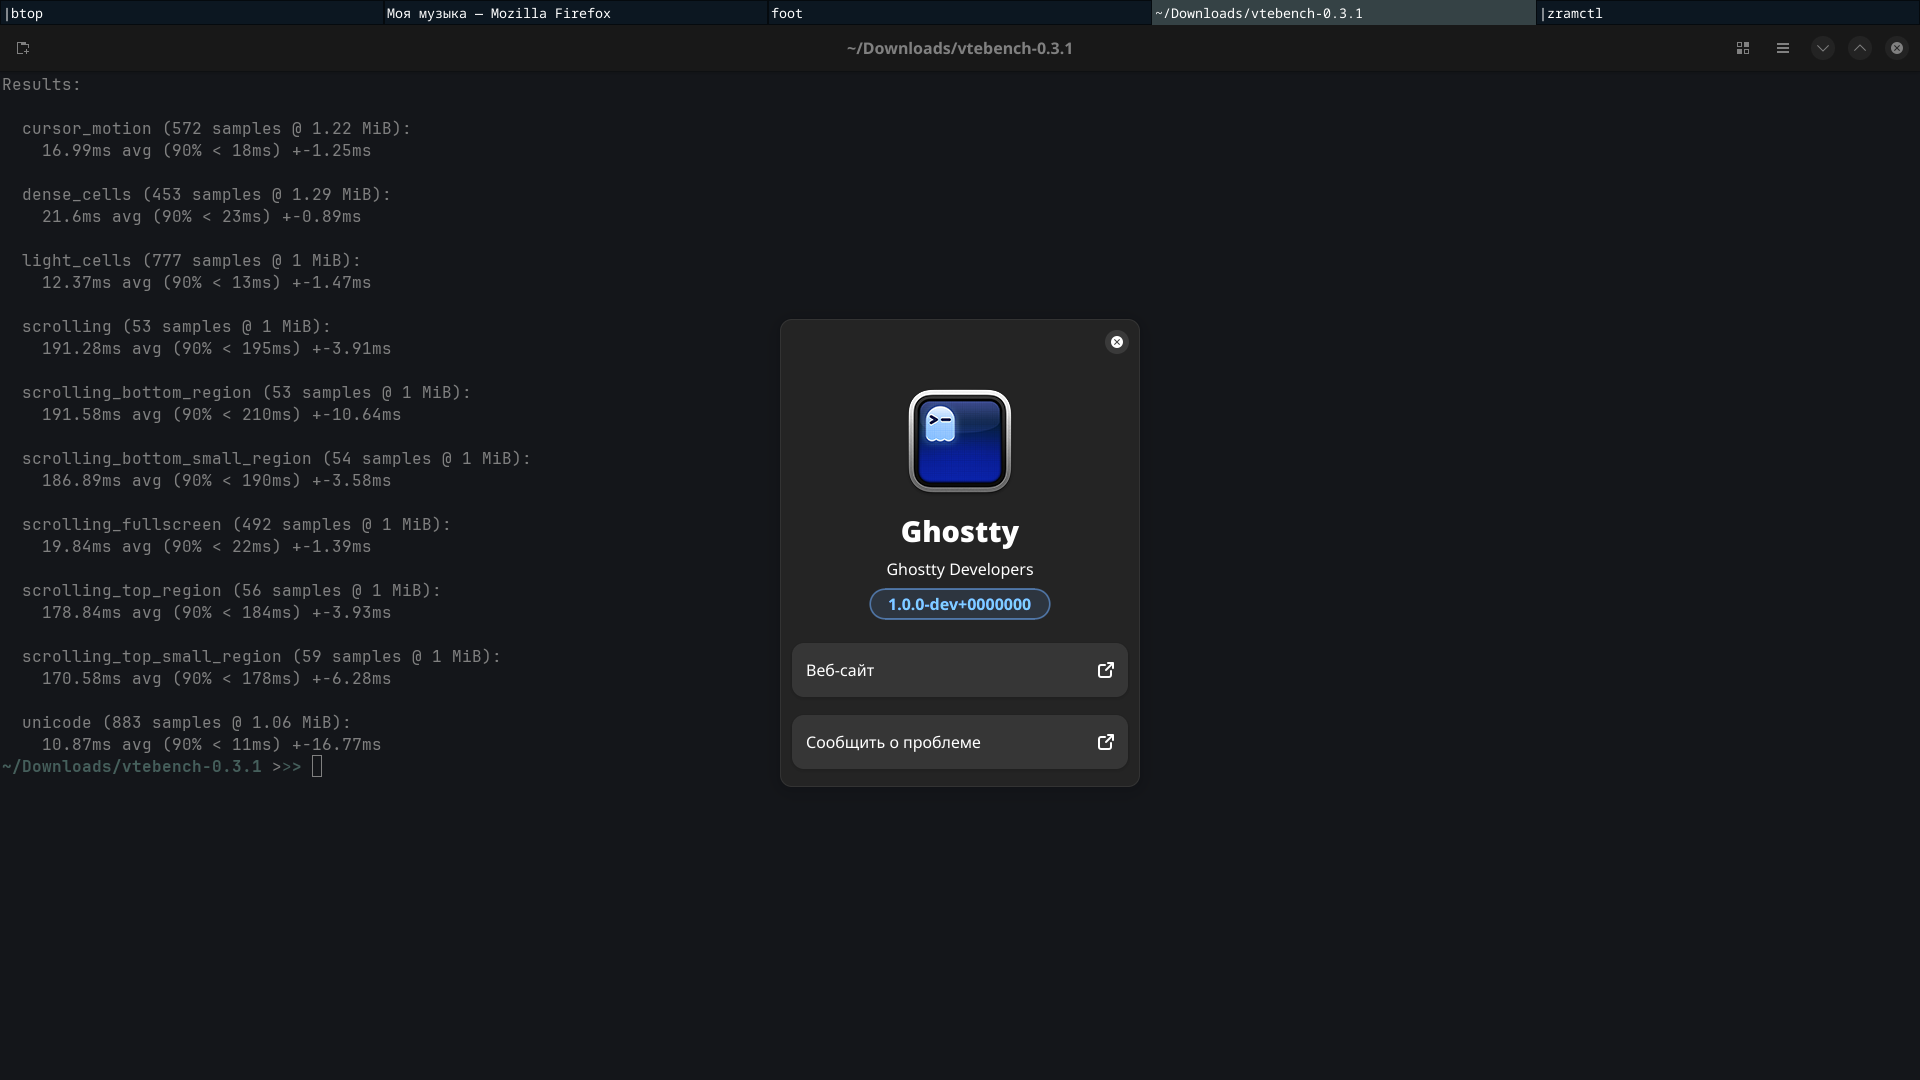The image size is (1920, 1080).
Task: Click the 178.84ms avg result line
Action: coord(217,613)
